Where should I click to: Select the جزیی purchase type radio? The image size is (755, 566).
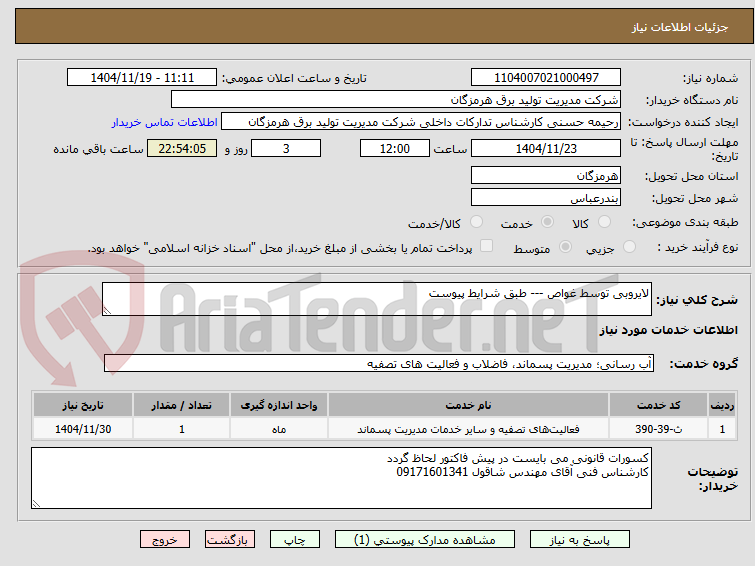pyautogui.click(x=629, y=247)
